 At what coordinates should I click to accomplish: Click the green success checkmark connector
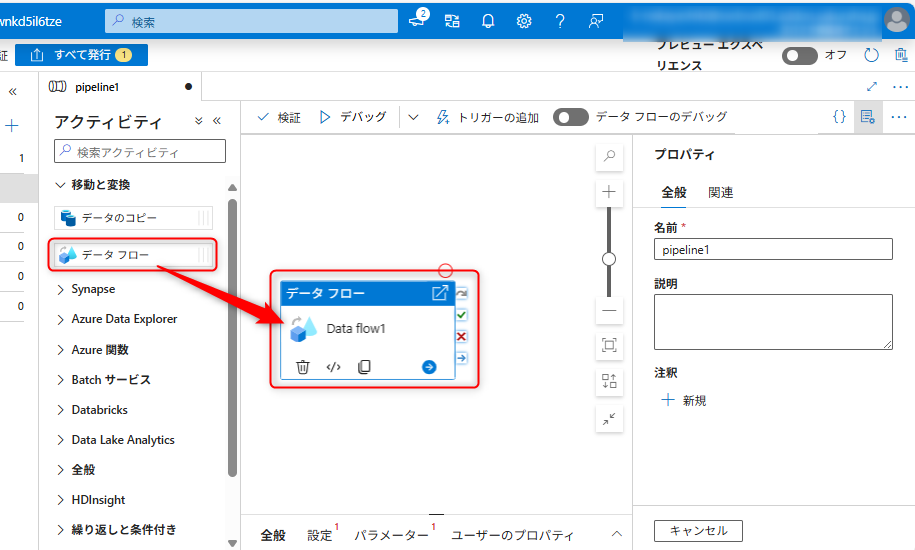(x=462, y=315)
